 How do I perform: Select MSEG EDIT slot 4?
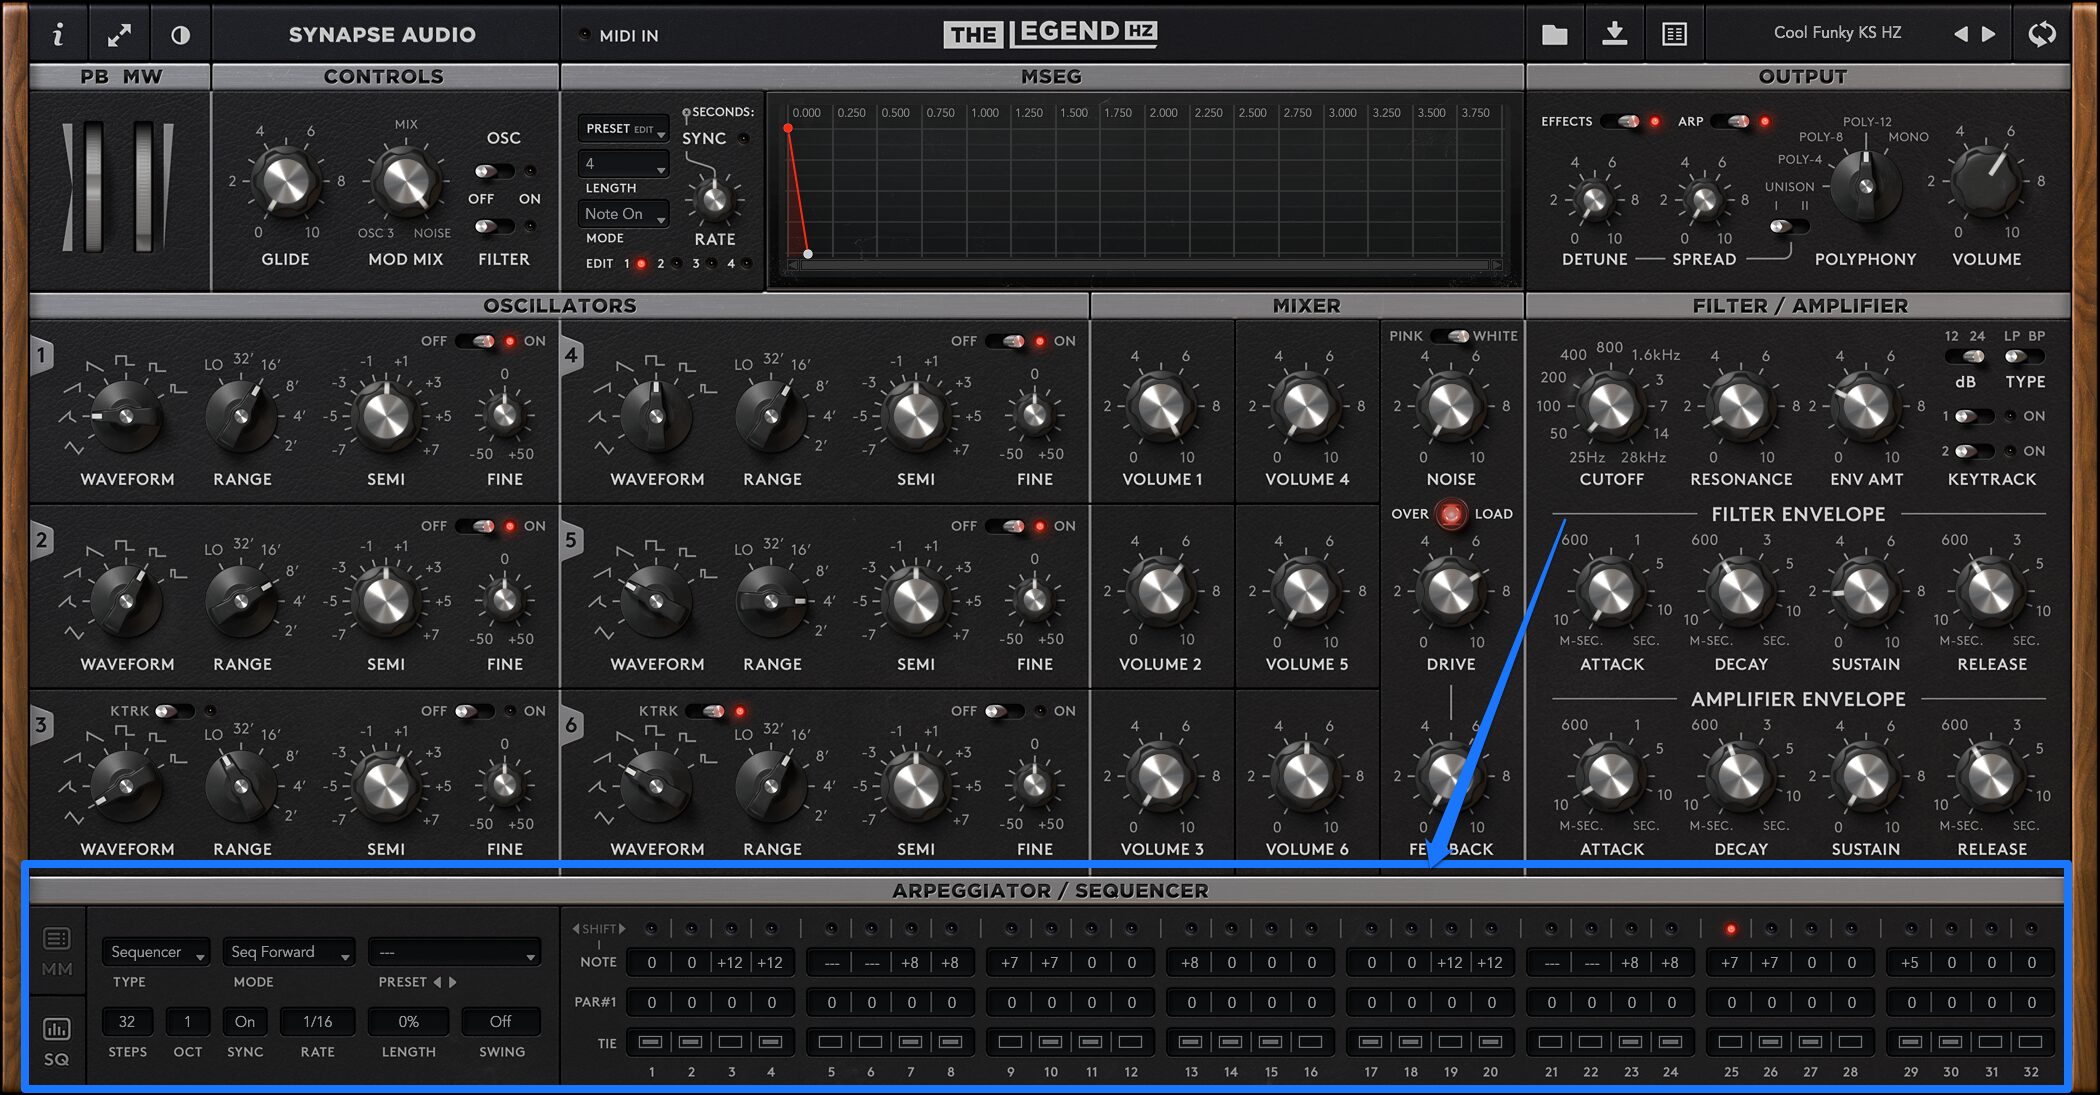click(x=746, y=264)
